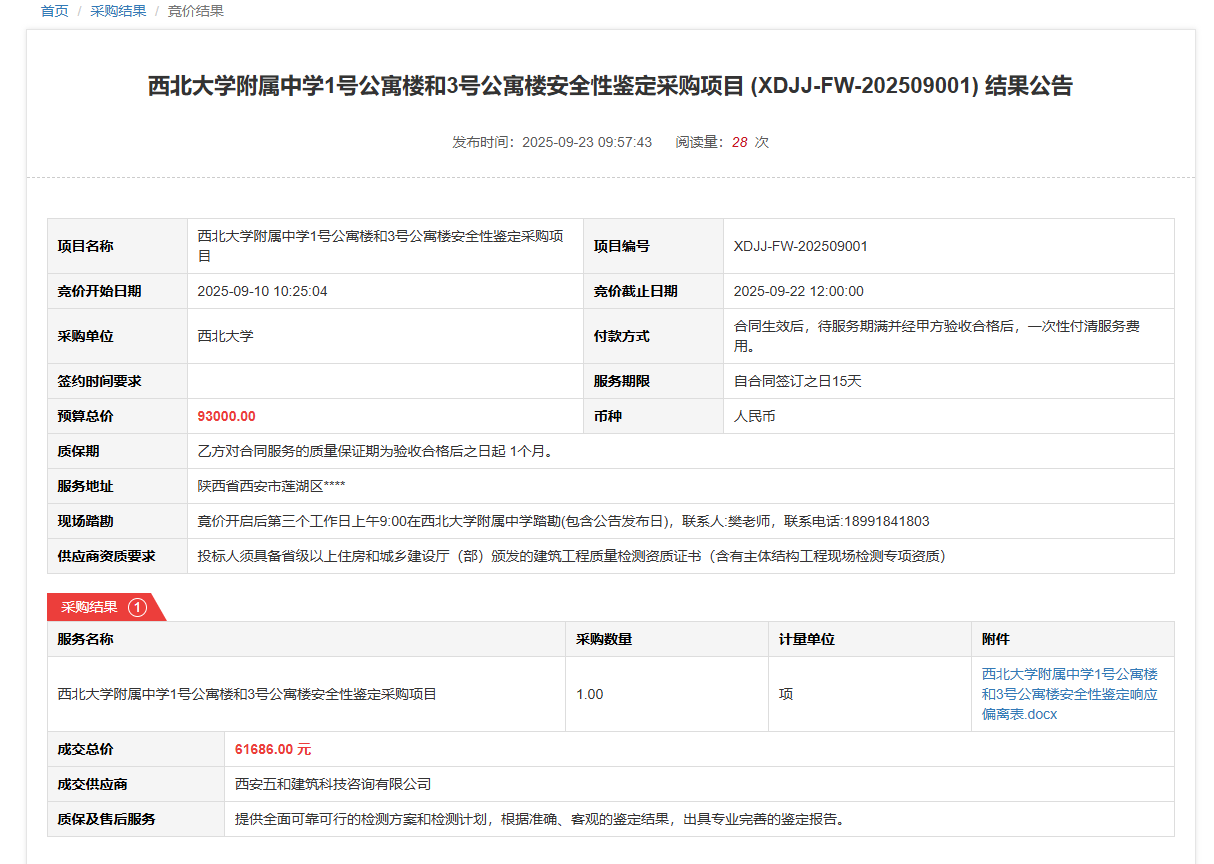Image resolution: width=1214 pixels, height=864 pixels.
Task: Click supplier name 西安五和建筑科技咨询有限公司
Action: click(x=333, y=784)
